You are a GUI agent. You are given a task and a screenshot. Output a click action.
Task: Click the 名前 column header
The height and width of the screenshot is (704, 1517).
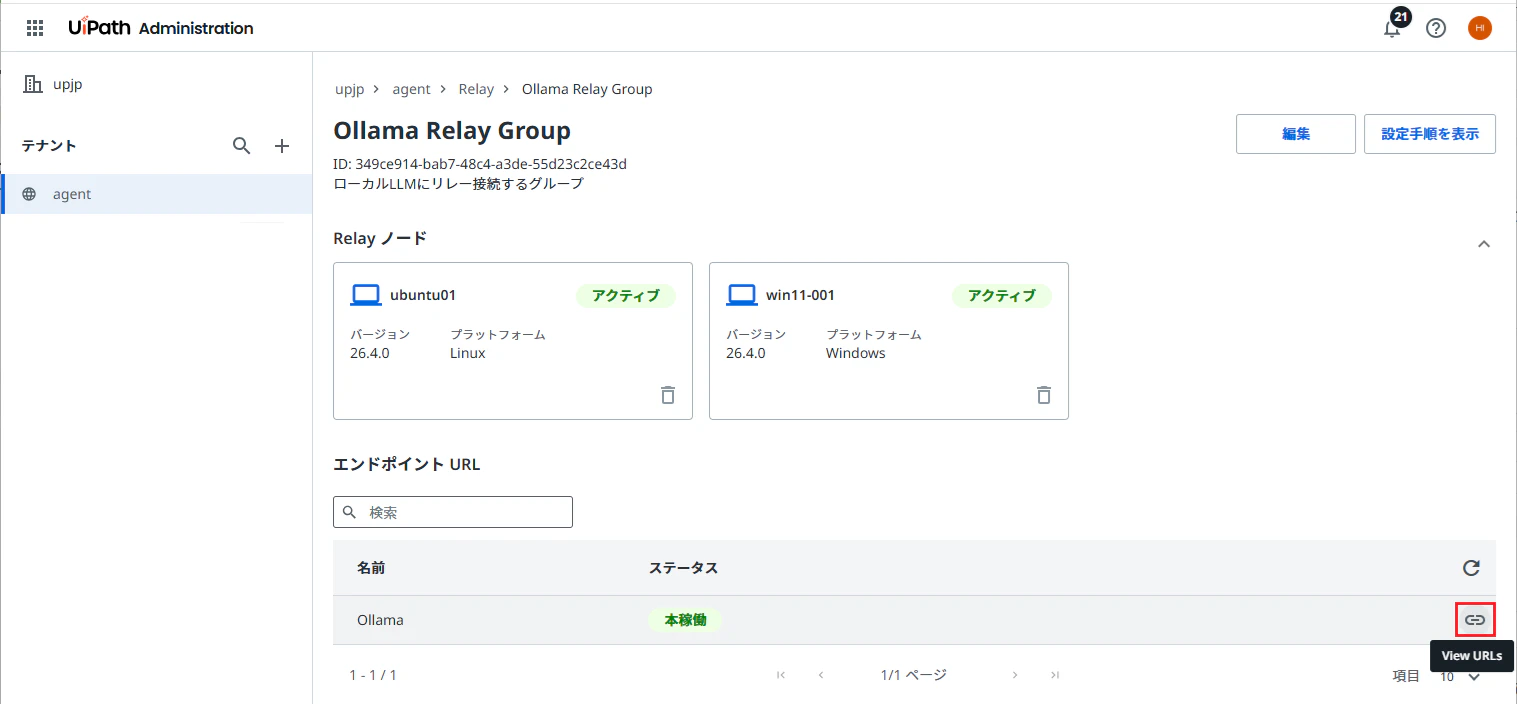pyautogui.click(x=371, y=568)
